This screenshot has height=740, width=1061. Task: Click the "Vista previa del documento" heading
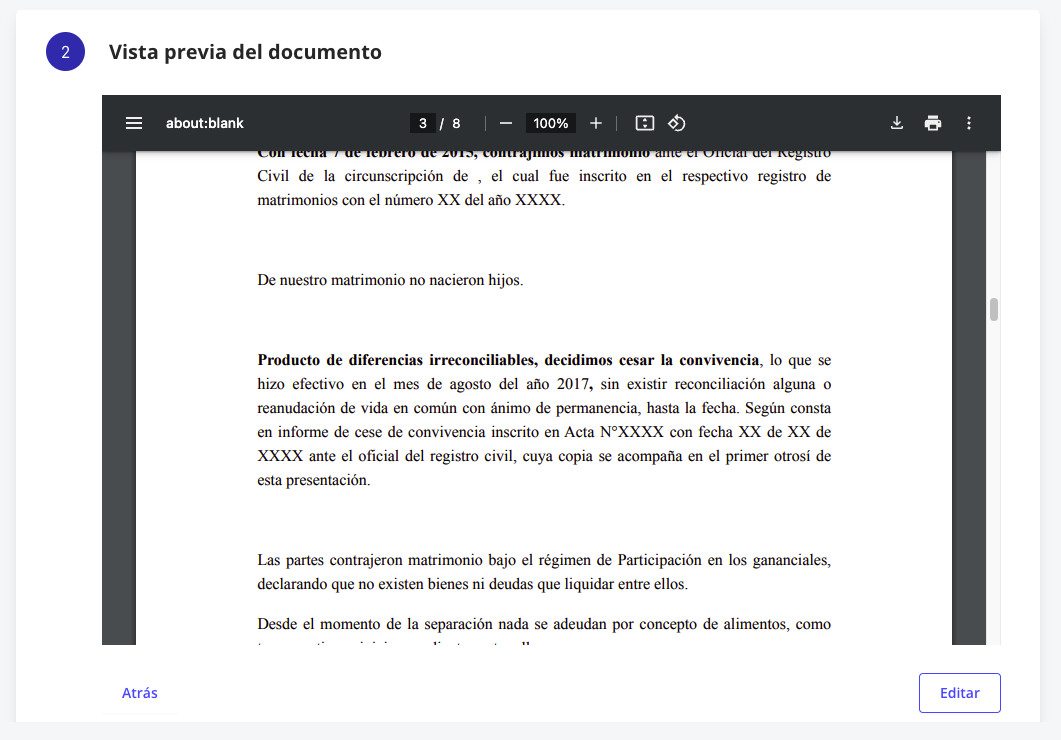pyautogui.click(x=245, y=52)
